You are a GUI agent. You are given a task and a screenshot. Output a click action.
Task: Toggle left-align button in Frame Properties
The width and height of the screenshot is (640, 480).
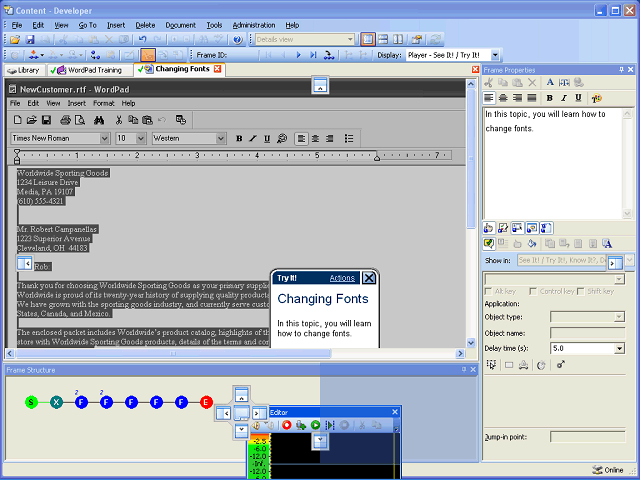(x=489, y=98)
